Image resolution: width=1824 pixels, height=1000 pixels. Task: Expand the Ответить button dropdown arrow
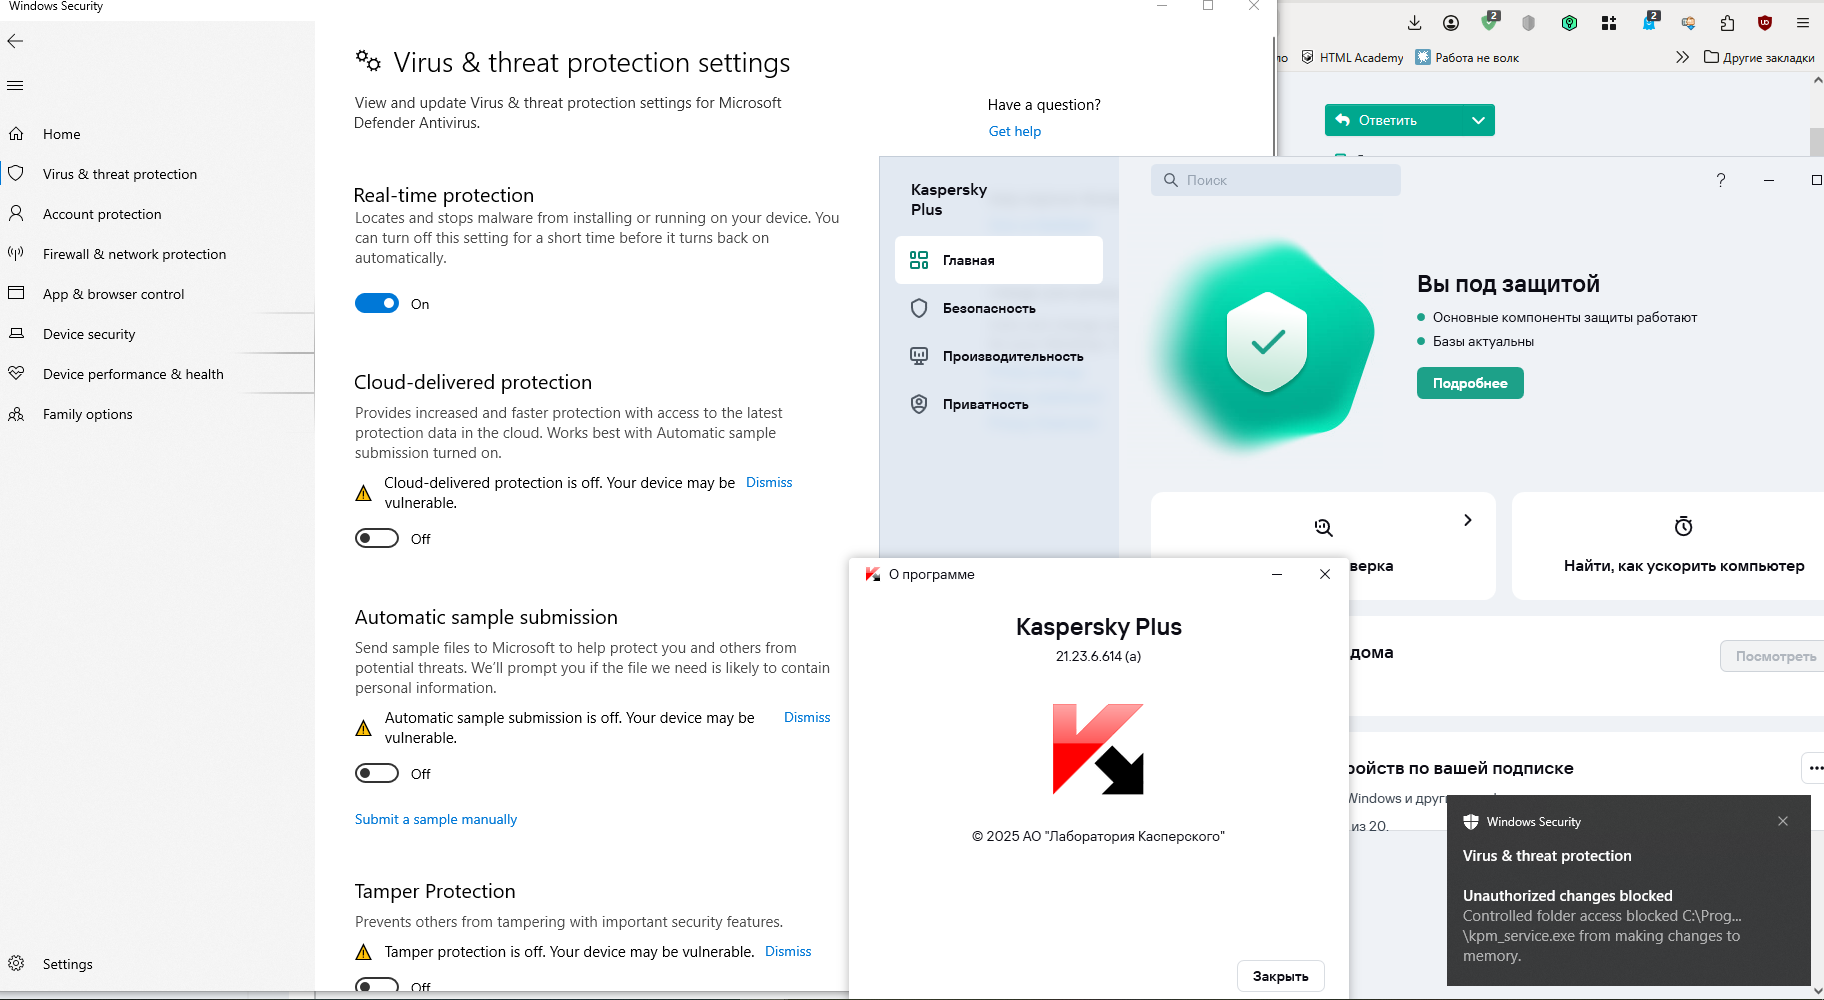coord(1478,120)
